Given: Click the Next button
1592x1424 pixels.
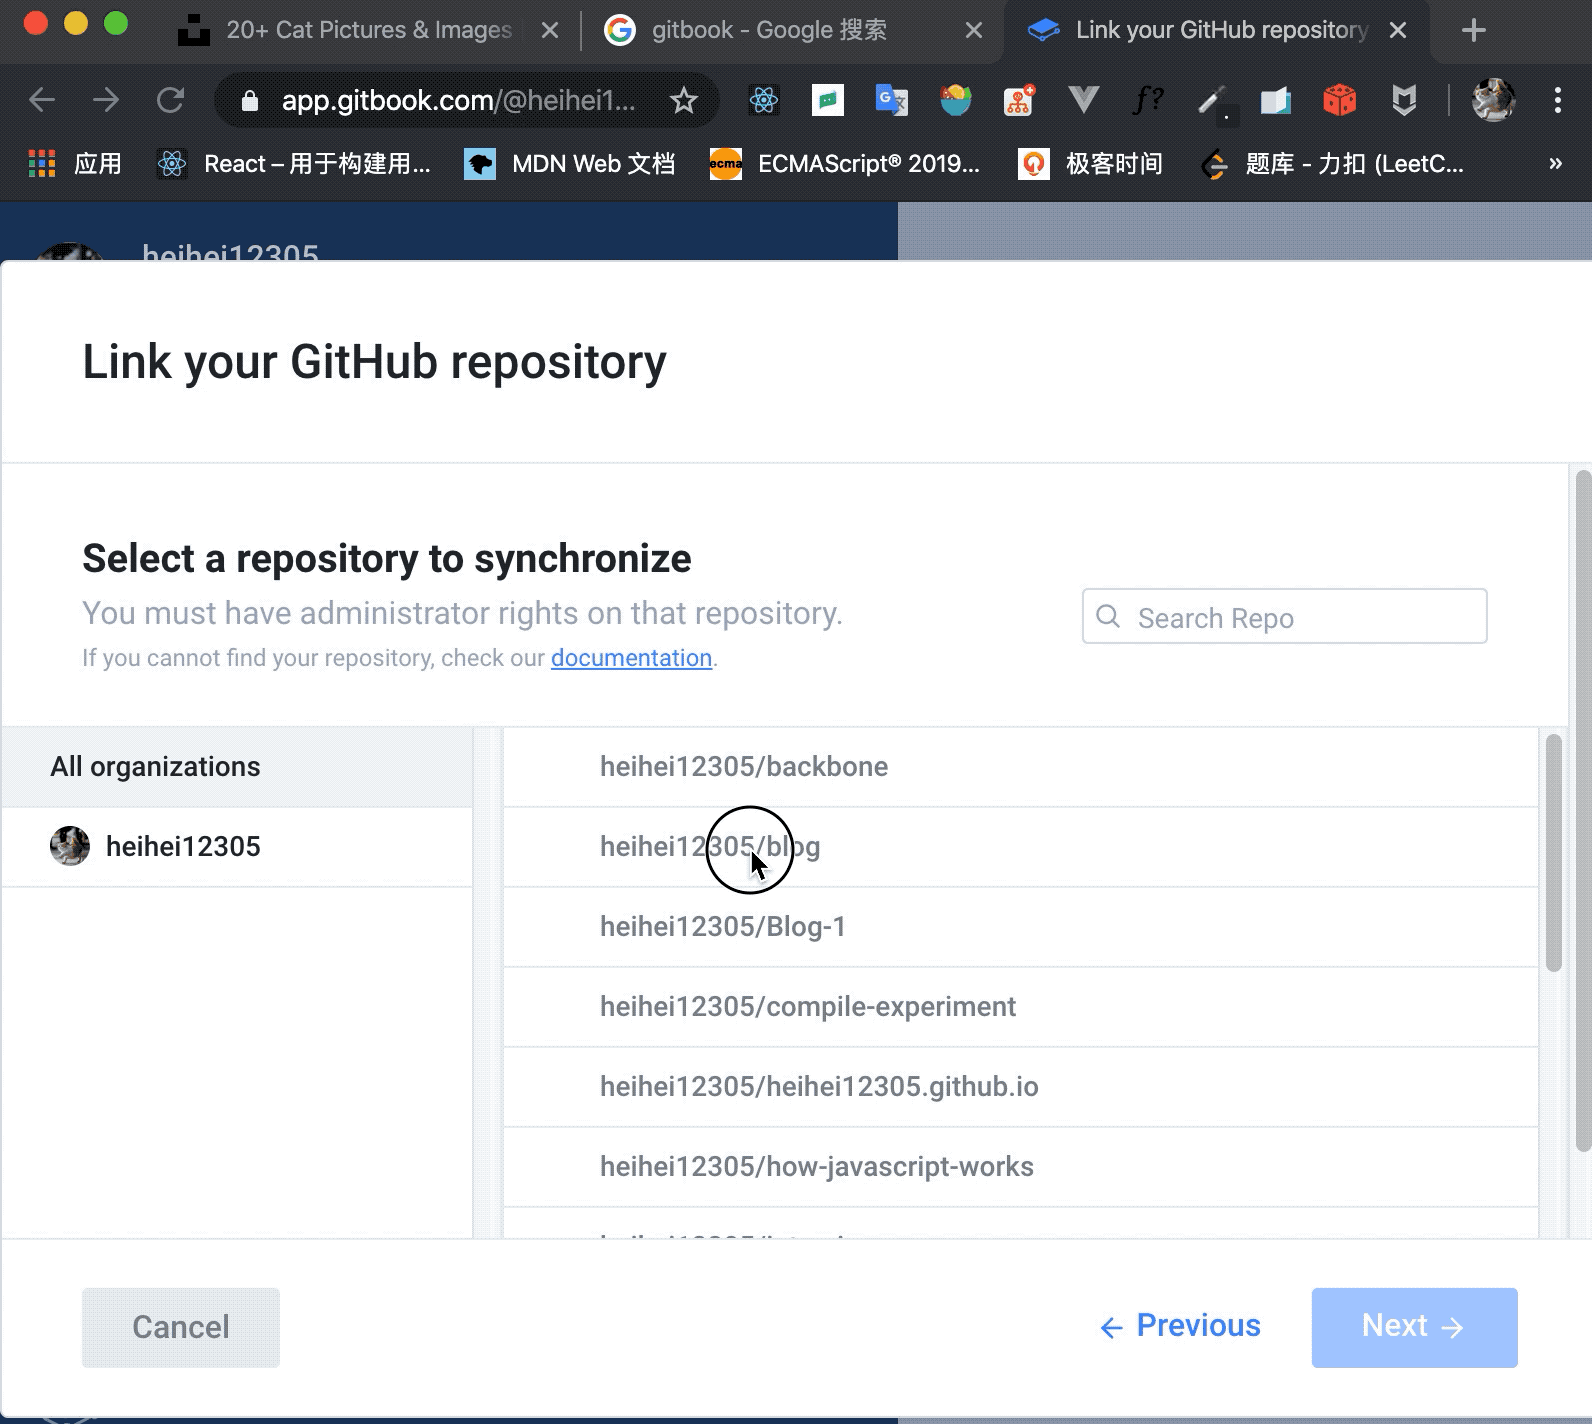Looking at the screenshot, I should [1414, 1327].
